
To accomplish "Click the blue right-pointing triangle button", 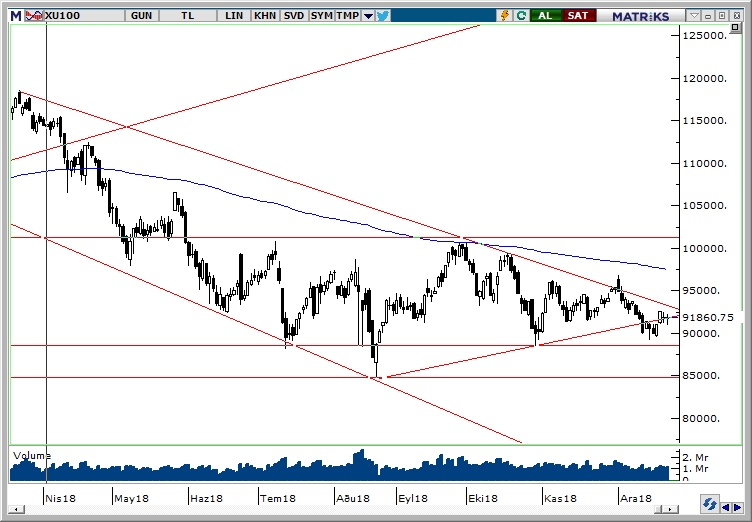I will [737, 507].
